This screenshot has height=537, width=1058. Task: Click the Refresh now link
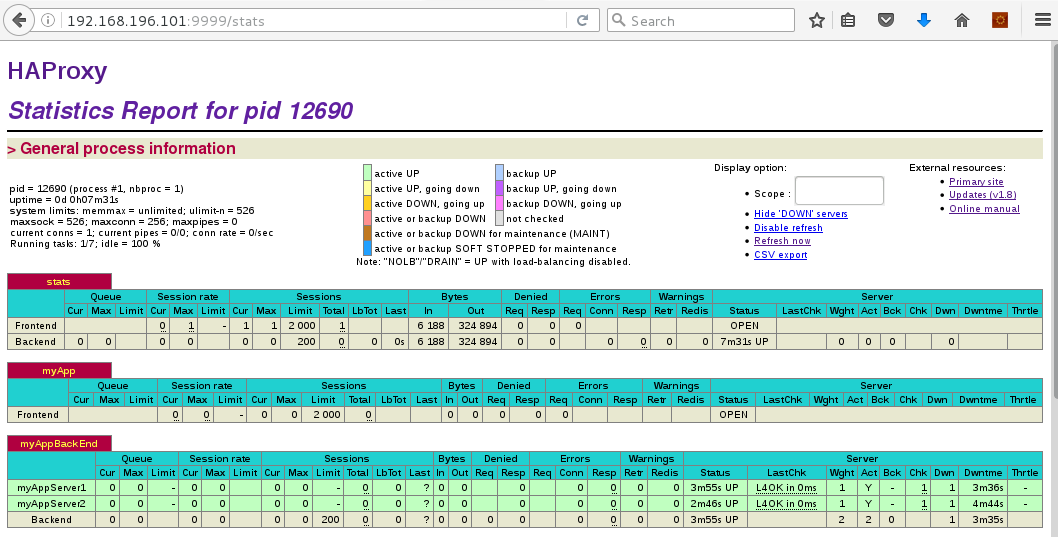click(x=782, y=241)
